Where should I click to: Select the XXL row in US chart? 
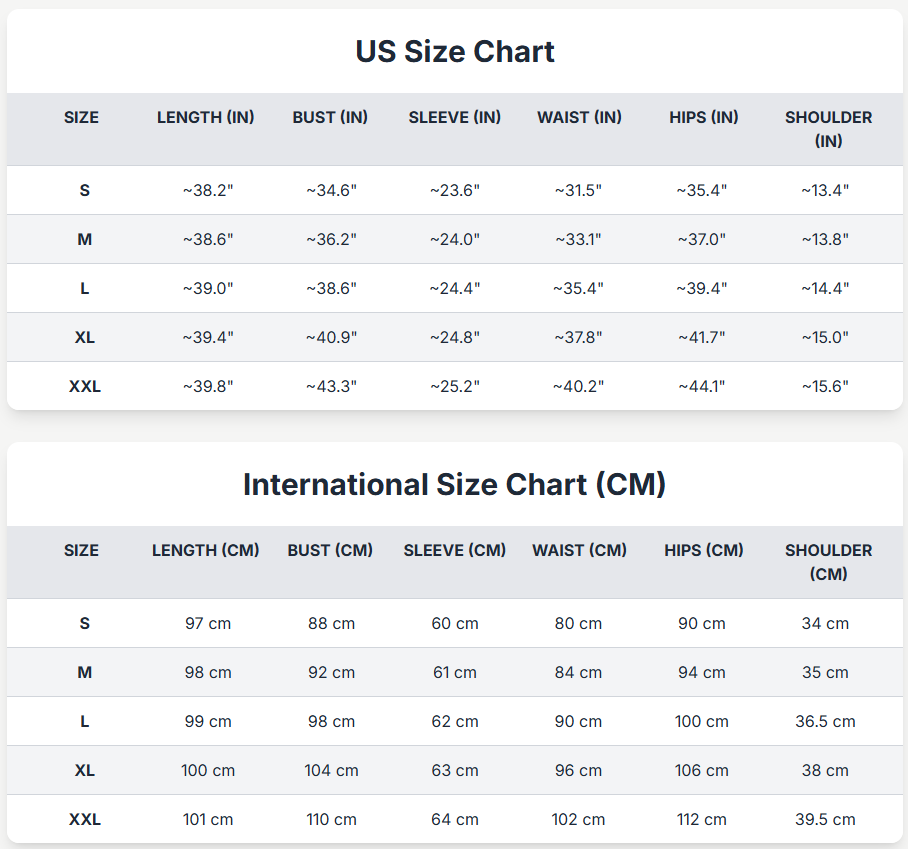(x=85, y=386)
